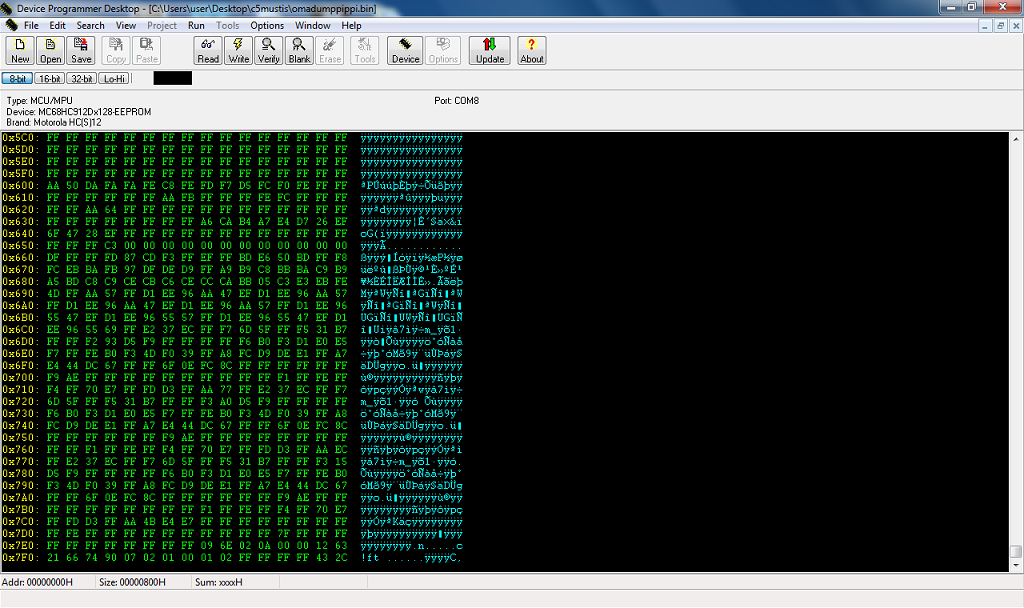Image resolution: width=1024 pixels, height=608 pixels.
Task: Open the About dialog icon
Action: (532, 50)
